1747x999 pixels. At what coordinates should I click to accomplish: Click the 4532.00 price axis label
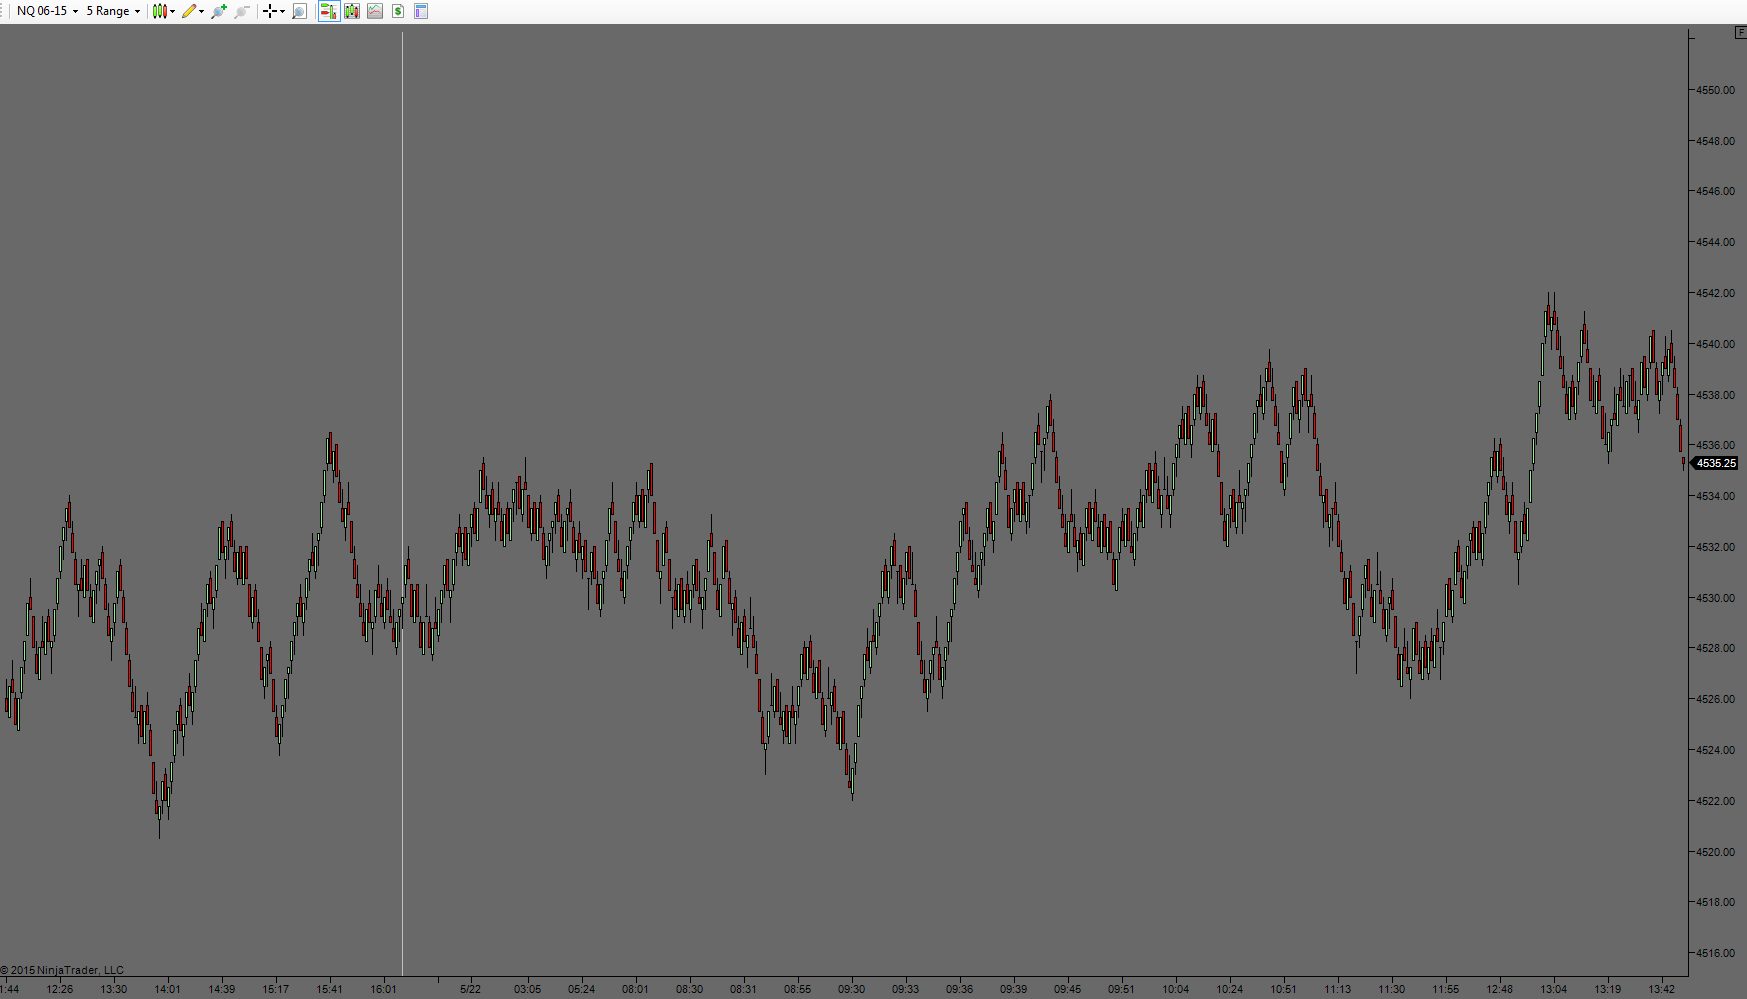tap(1715, 547)
